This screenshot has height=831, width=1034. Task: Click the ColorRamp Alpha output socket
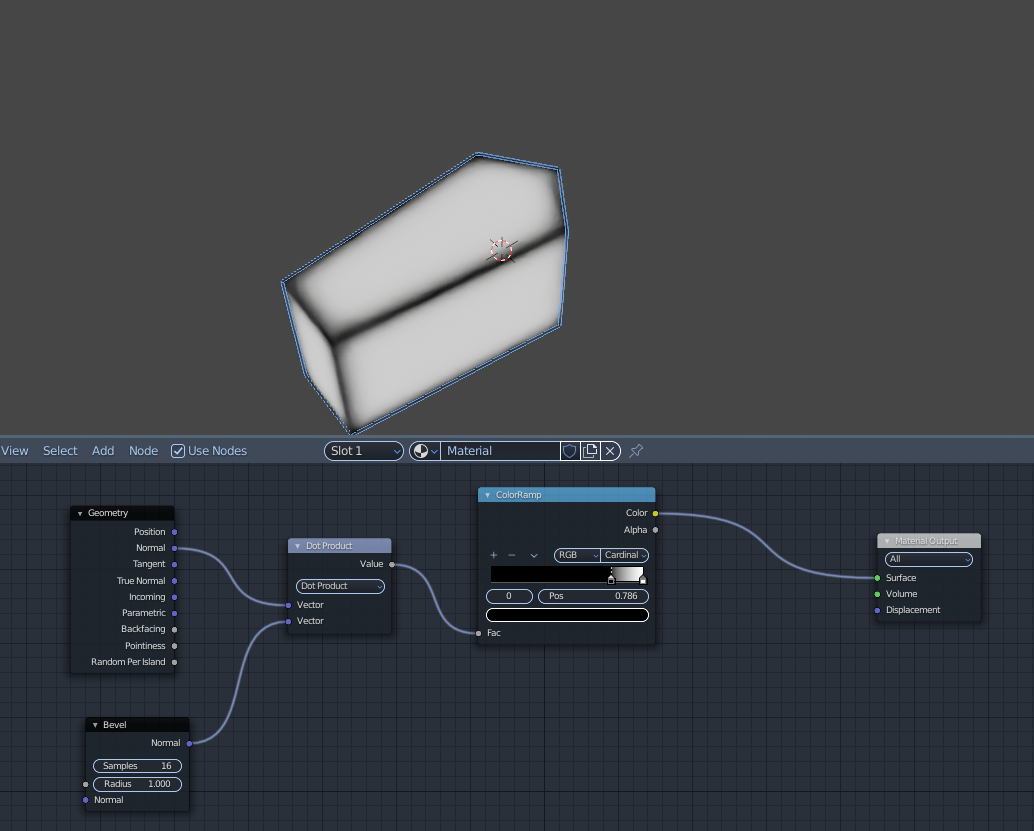click(655, 530)
